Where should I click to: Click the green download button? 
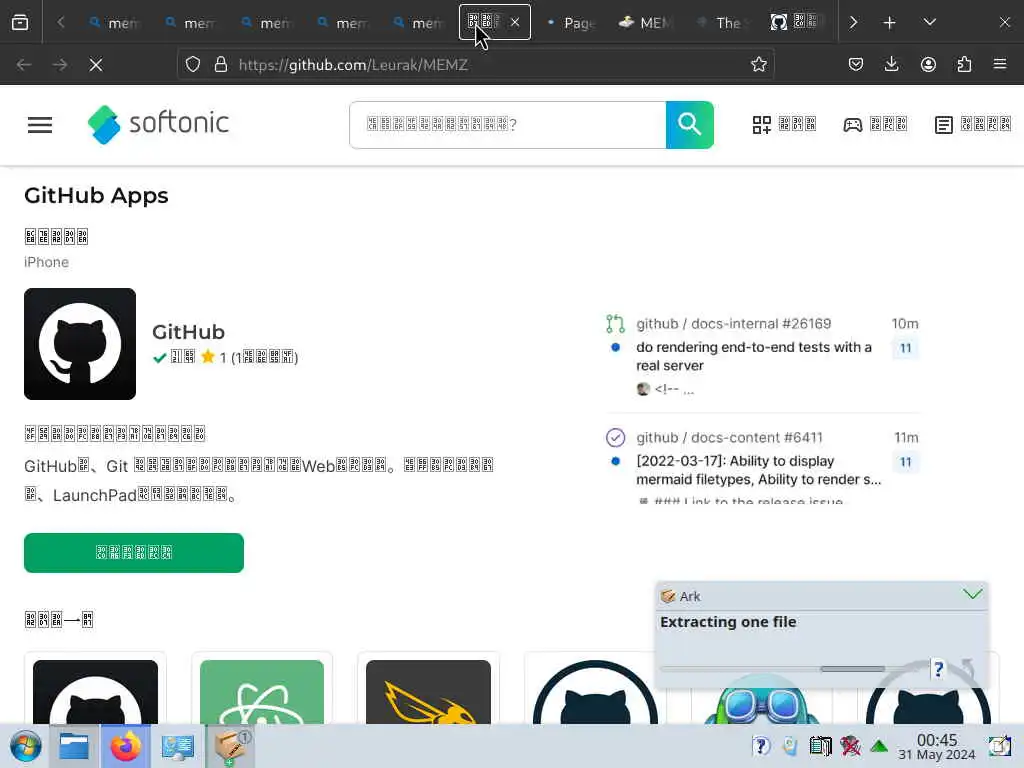coord(134,552)
